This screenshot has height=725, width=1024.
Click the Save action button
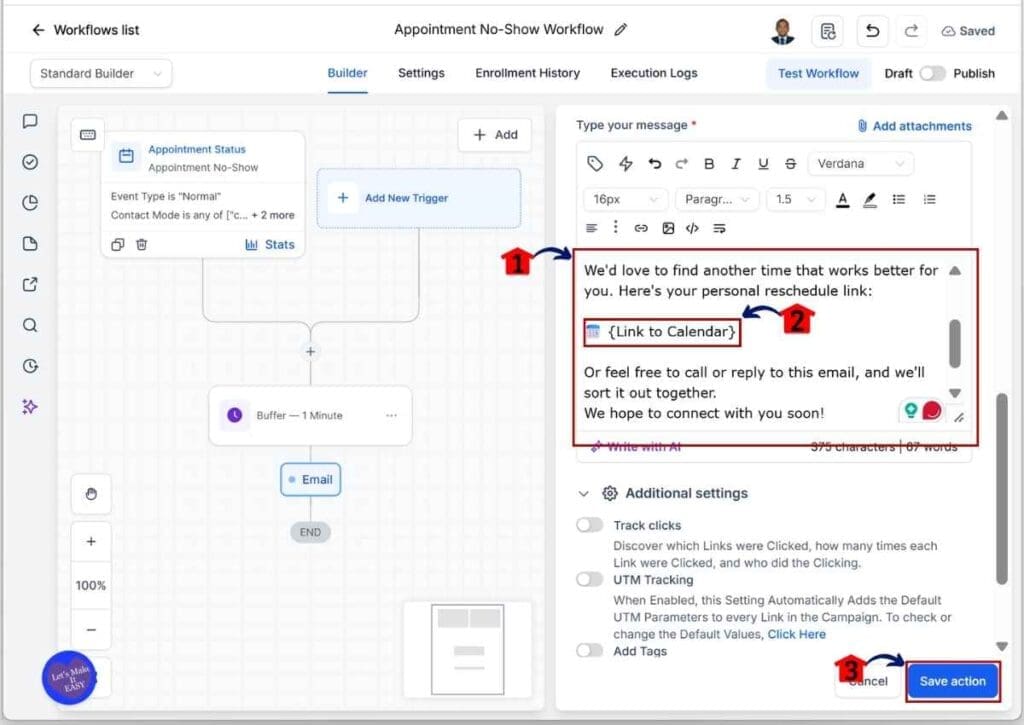pos(953,681)
